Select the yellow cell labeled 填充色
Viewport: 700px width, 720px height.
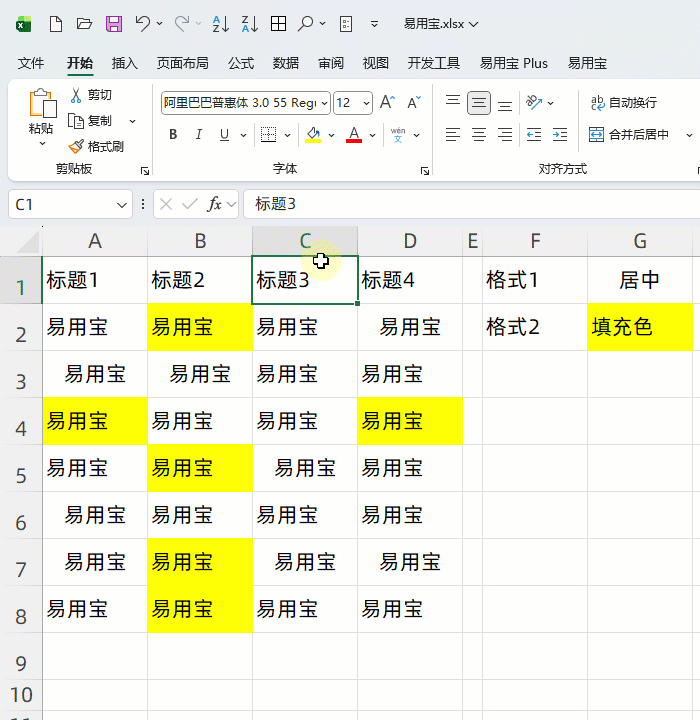coord(640,327)
